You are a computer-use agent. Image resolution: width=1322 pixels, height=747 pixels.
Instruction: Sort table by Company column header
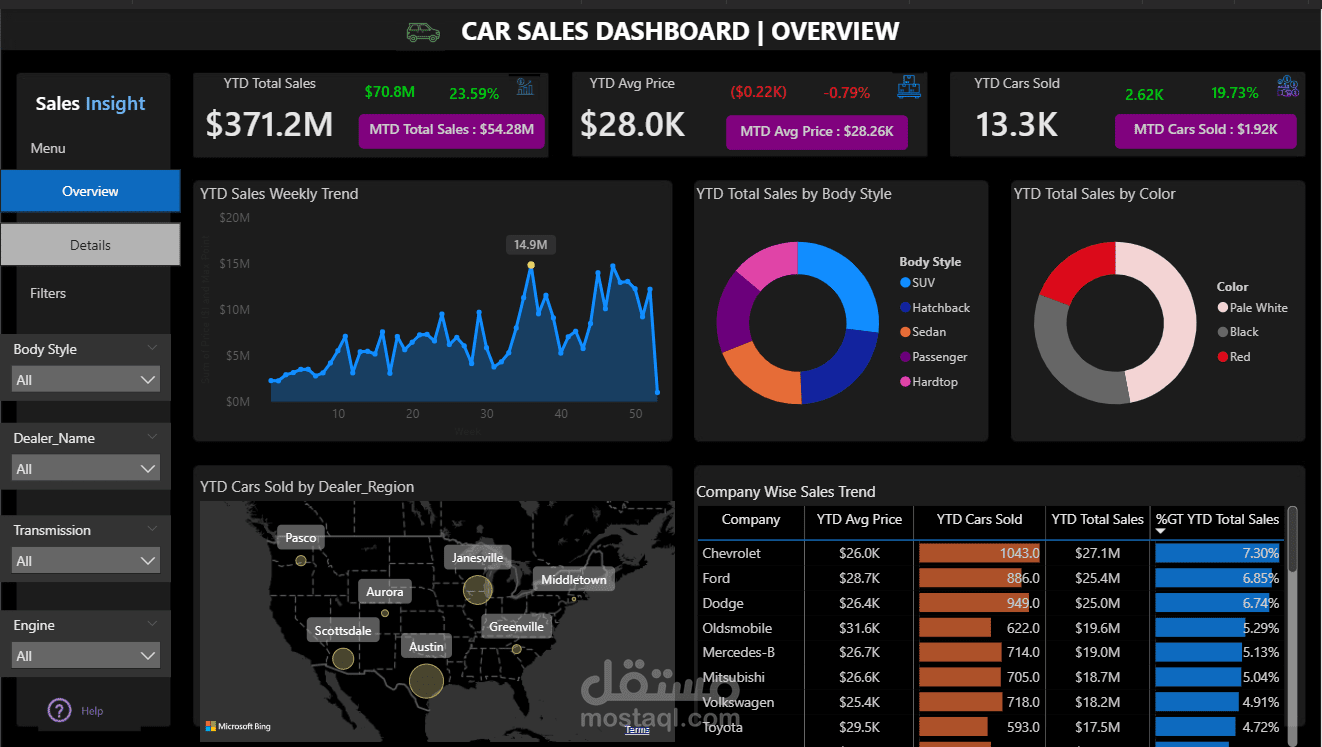click(751, 520)
